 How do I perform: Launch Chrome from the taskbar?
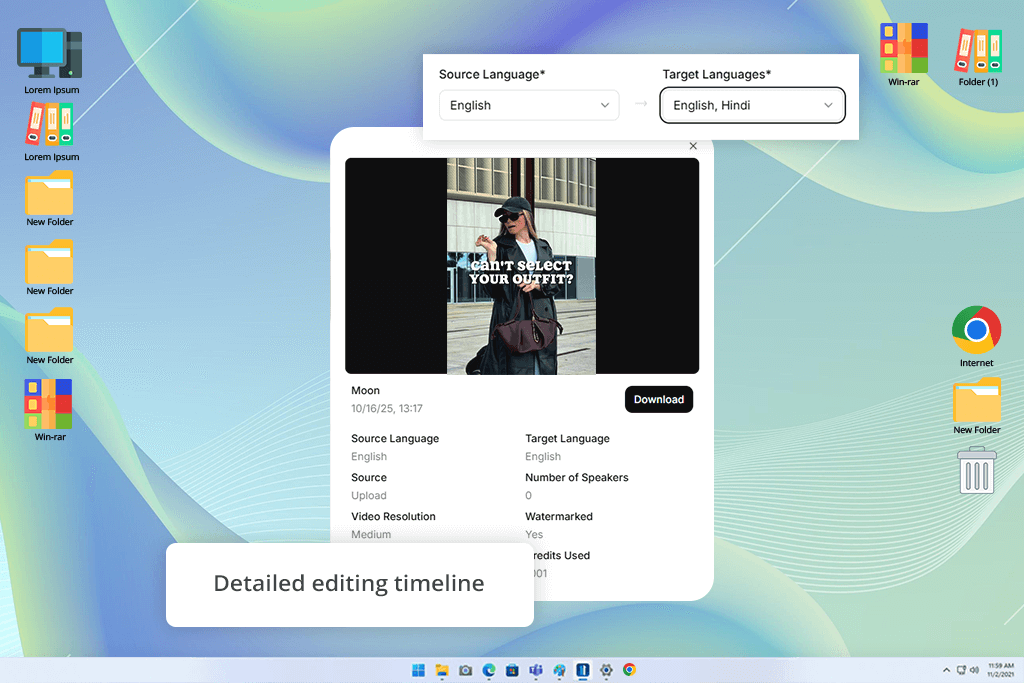[629, 670]
